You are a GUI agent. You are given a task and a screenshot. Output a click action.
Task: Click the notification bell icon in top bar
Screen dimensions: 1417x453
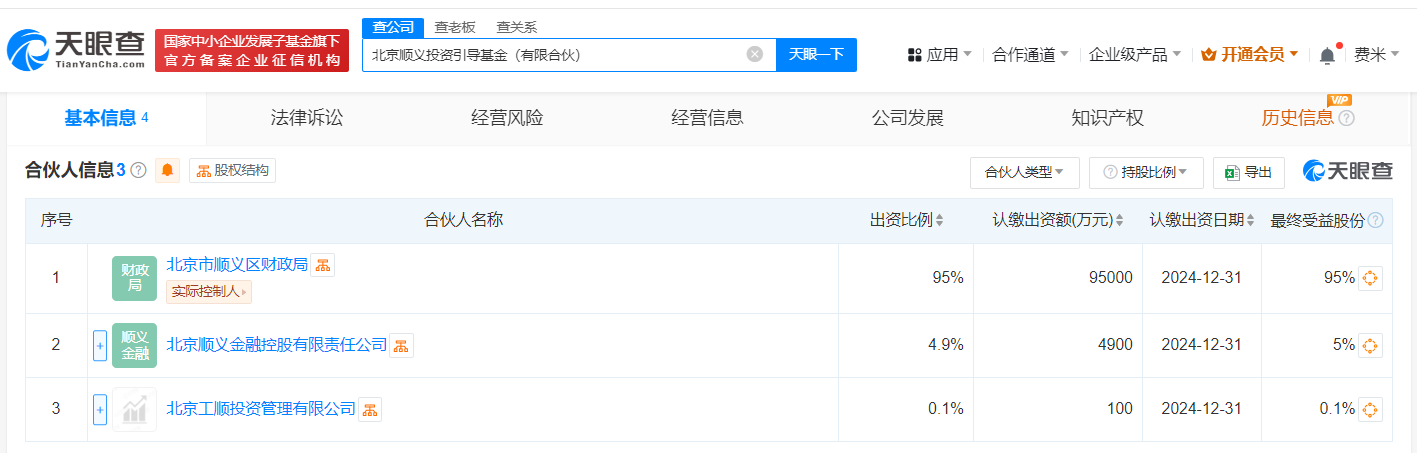coord(1327,55)
